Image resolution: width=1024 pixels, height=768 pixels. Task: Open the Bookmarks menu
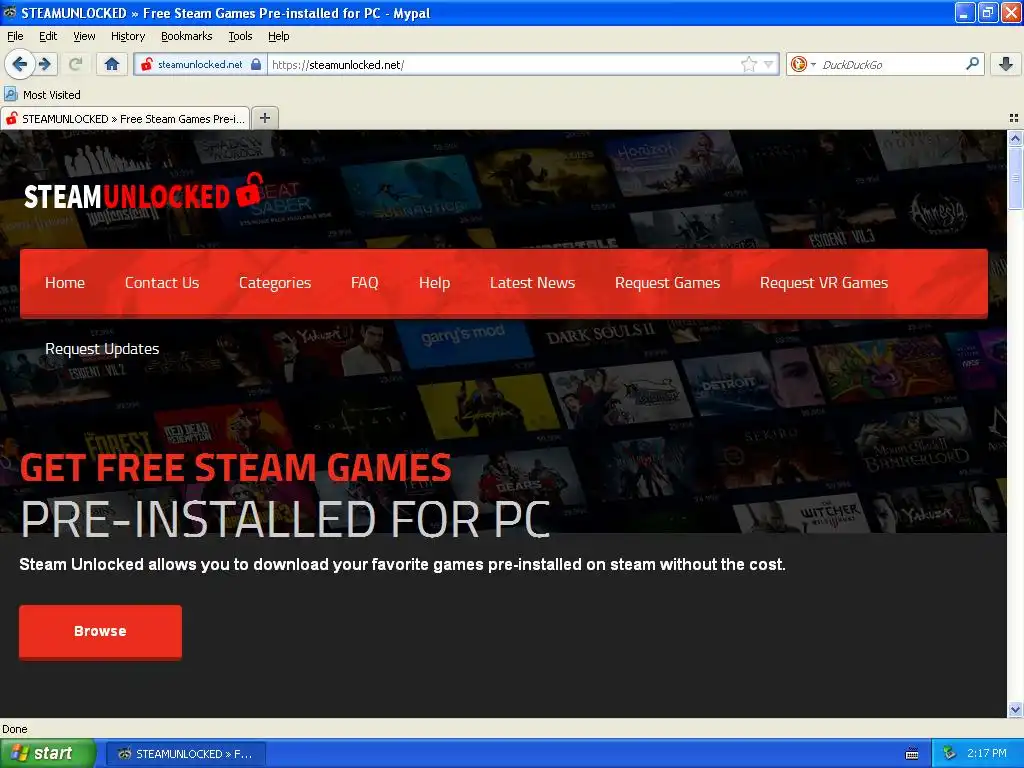(186, 36)
